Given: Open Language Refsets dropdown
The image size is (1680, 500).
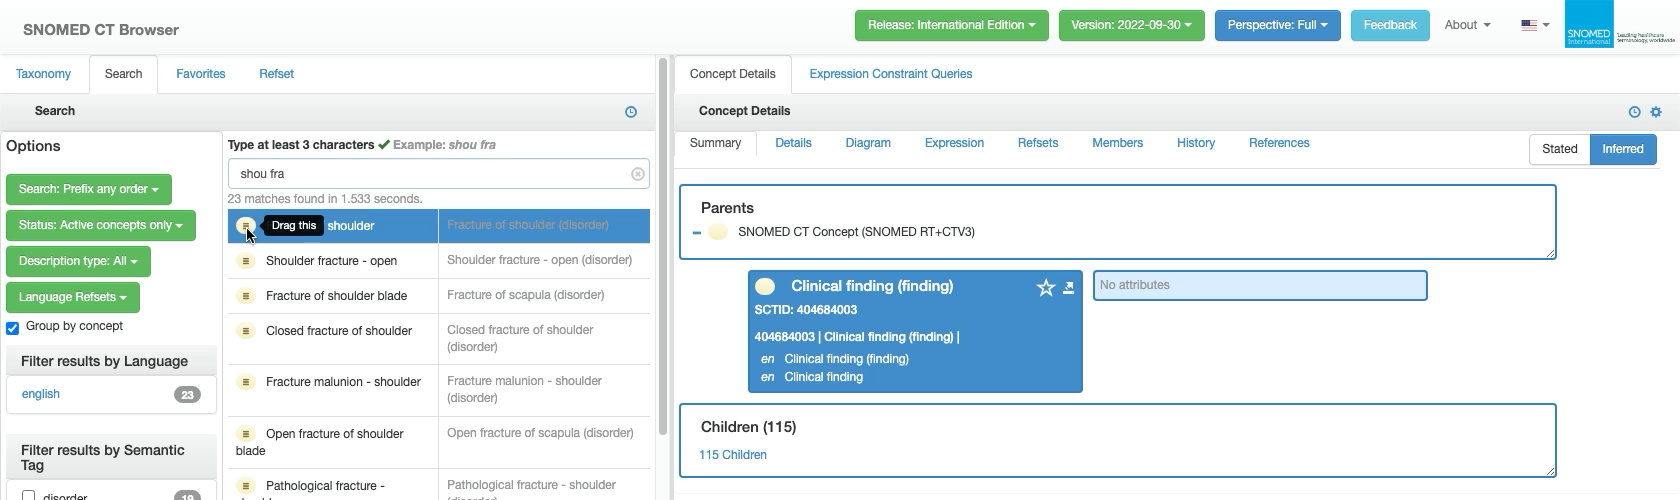Looking at the screenshot, I should click(x=72, y=297).
